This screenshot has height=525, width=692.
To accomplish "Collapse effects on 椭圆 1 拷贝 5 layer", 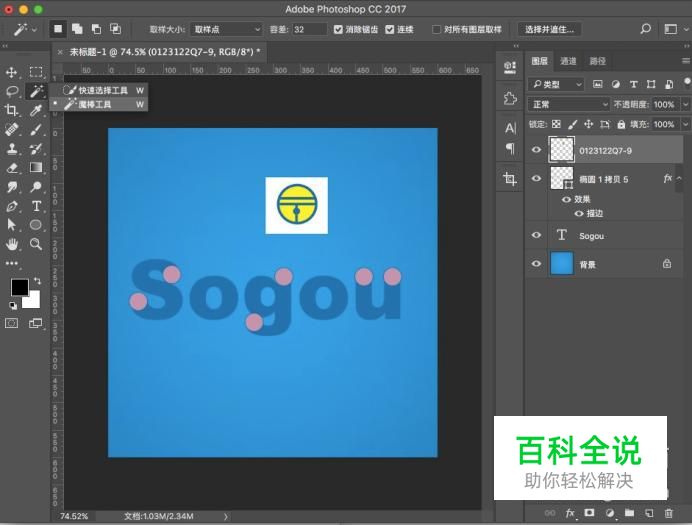I will [679, 179].
